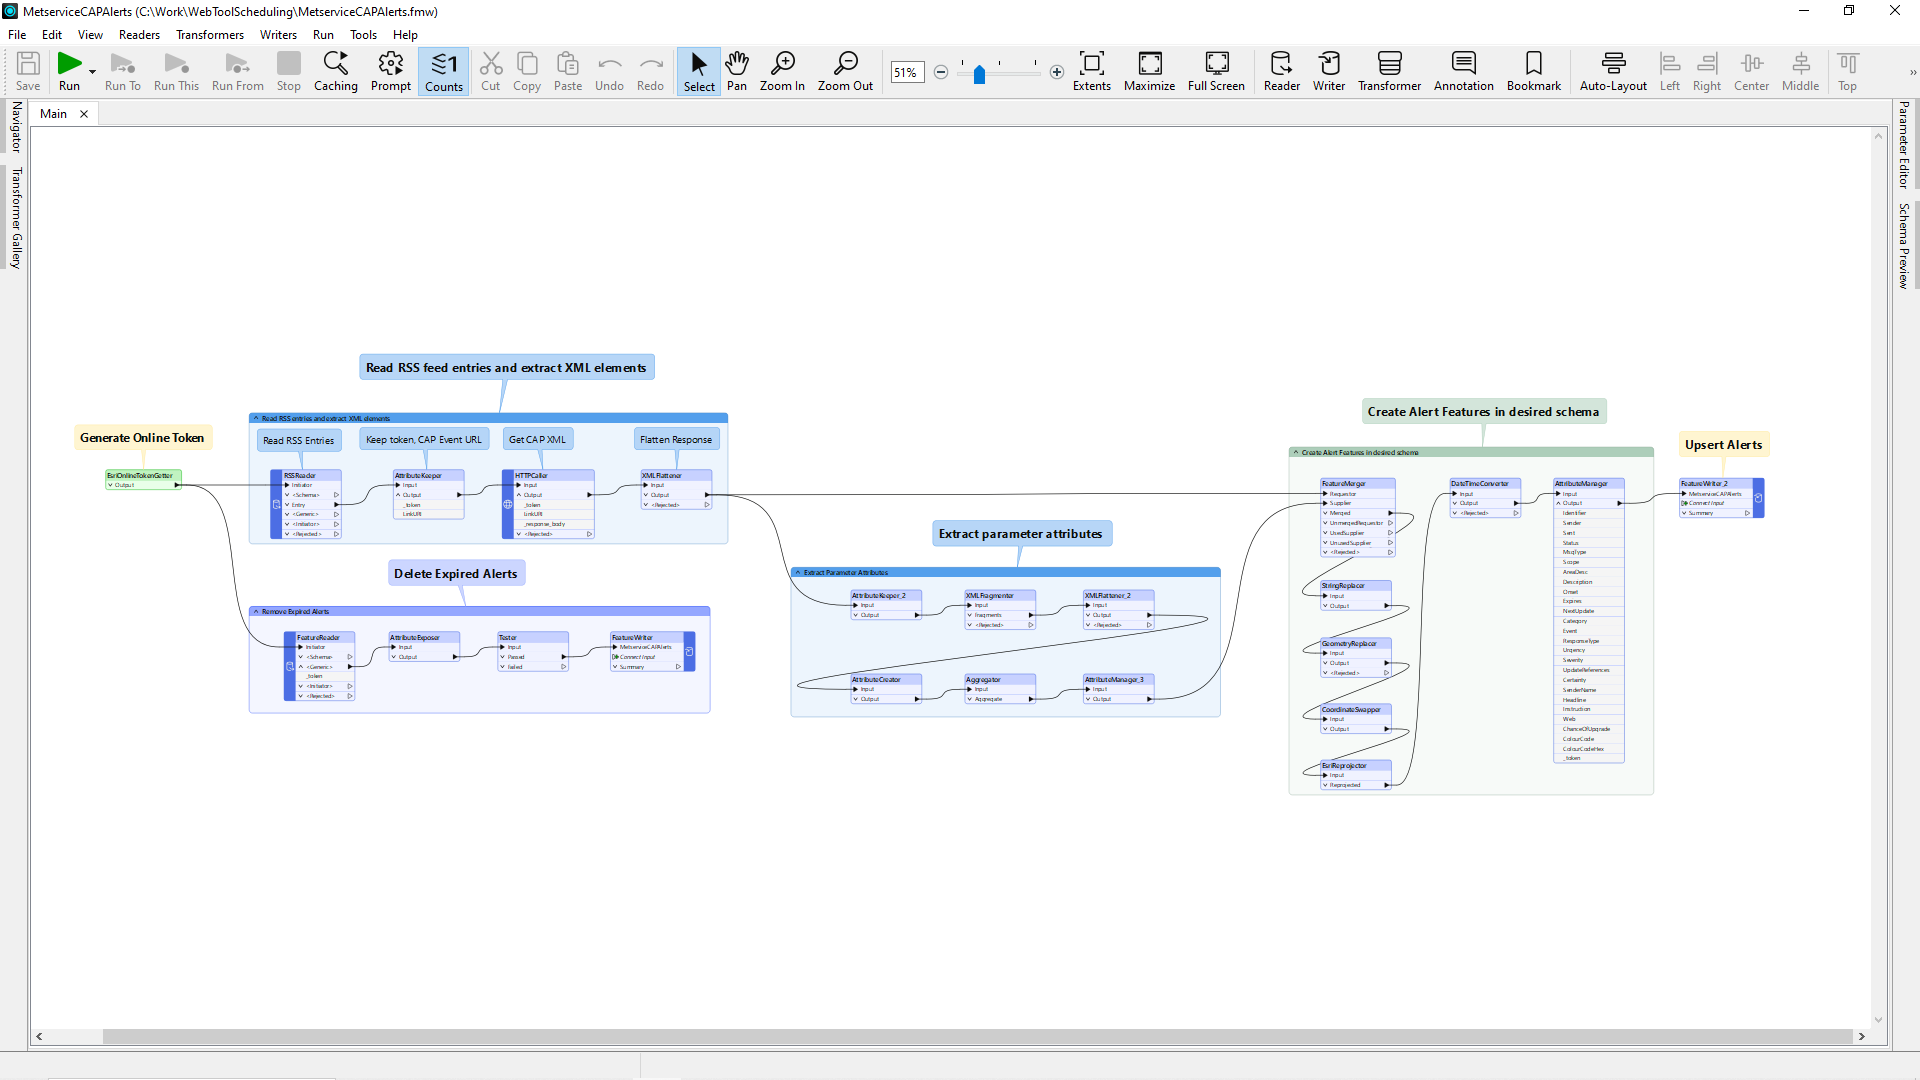Insert a Transformer
Viewport: 1920px width, 1080px height.
[1390, 71]
